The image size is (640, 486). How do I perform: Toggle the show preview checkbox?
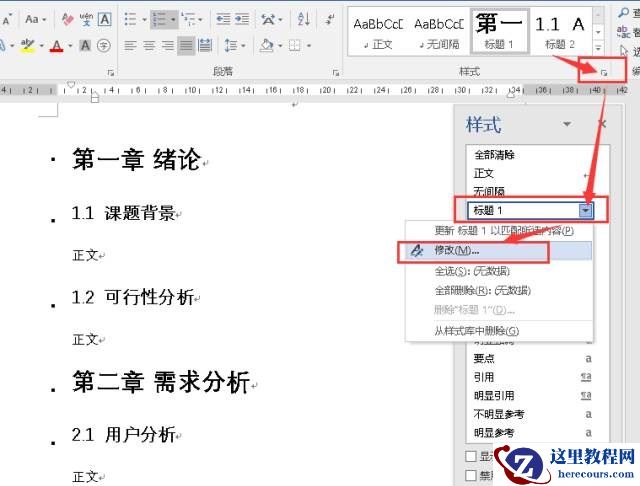click(x=471, y=456)
